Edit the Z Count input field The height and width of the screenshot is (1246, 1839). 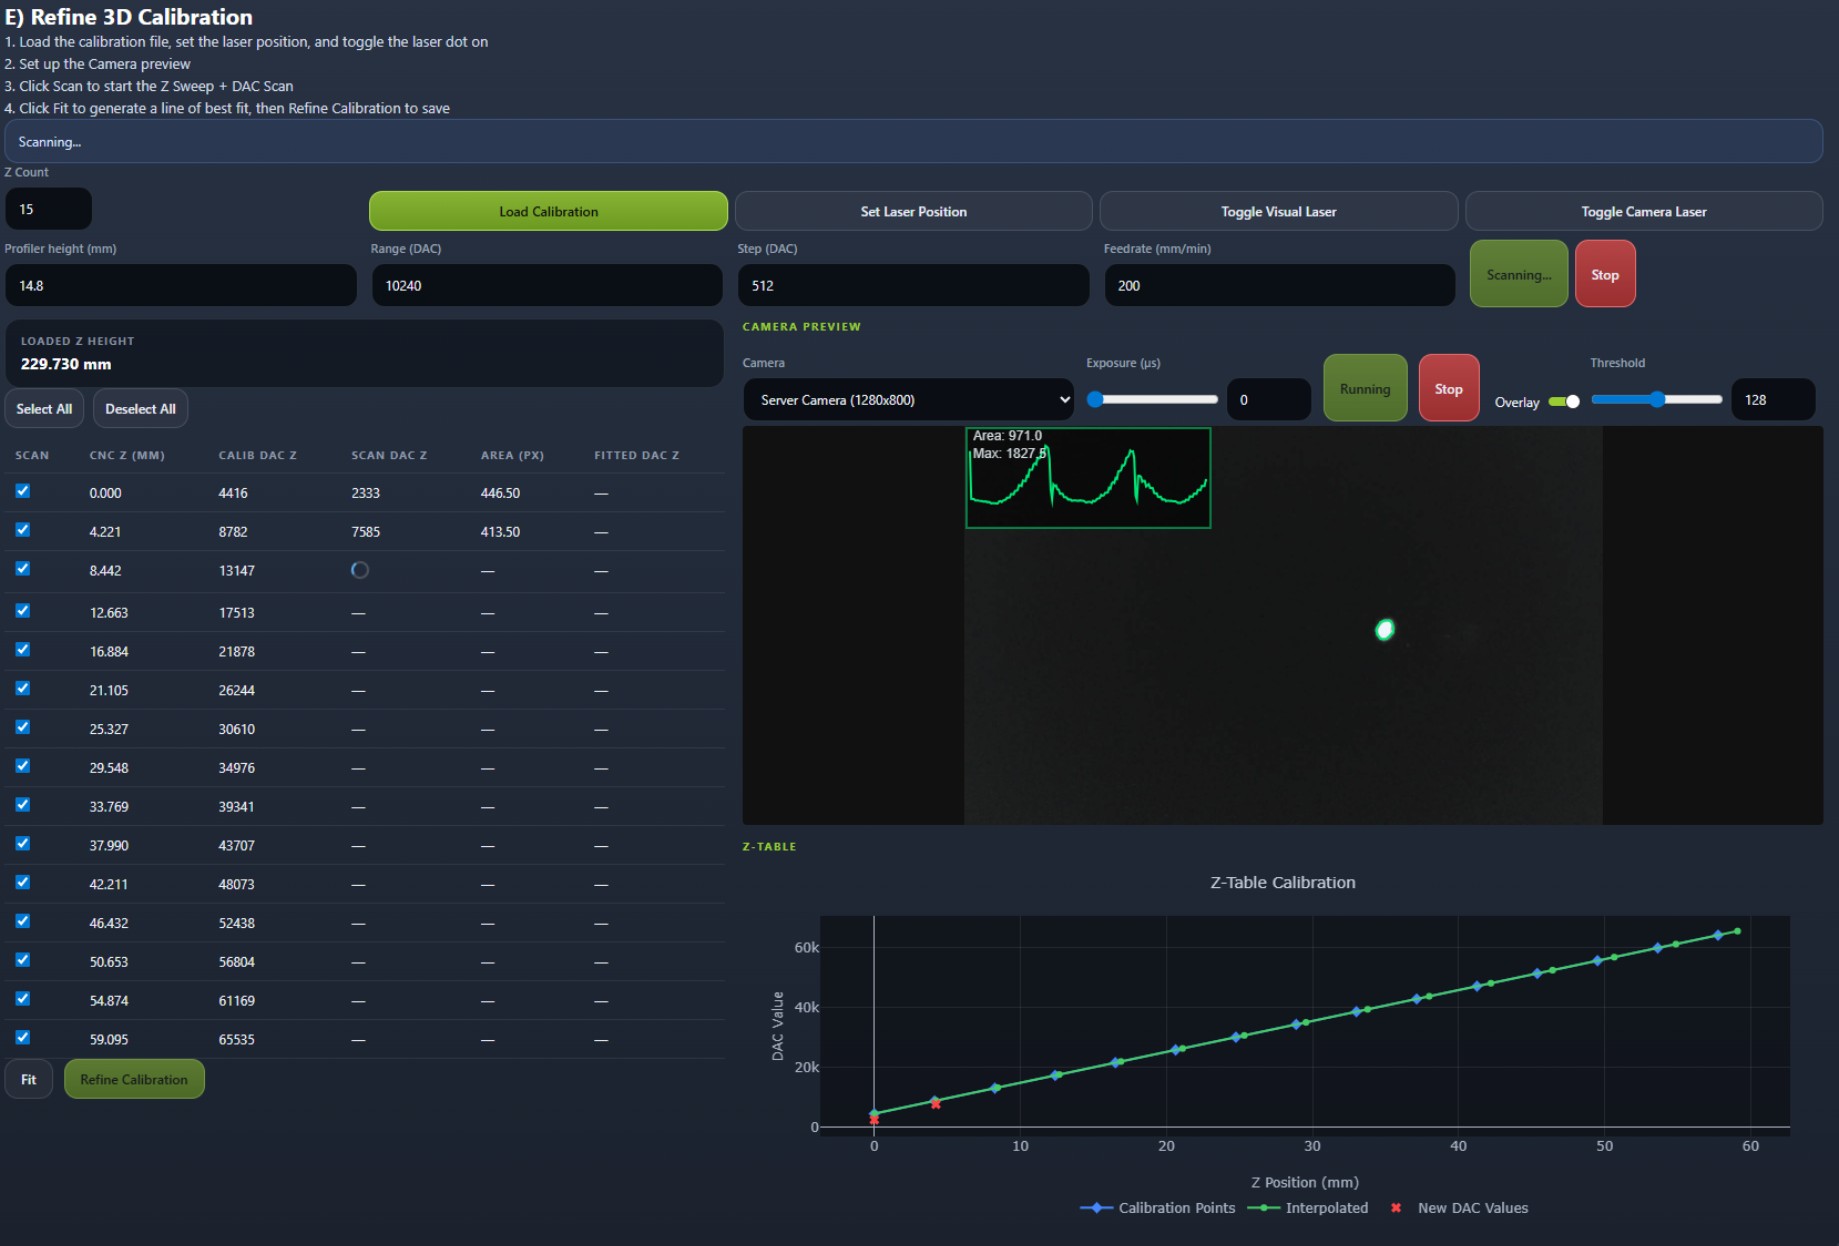click(x=48, y=208)
